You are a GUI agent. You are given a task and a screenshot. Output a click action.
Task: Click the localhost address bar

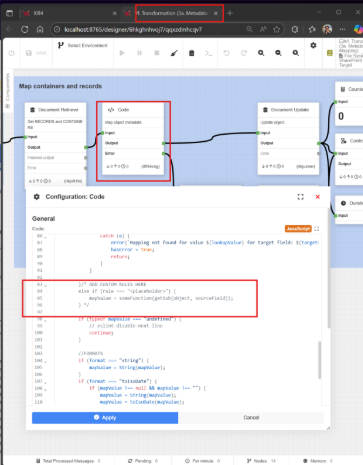[133, 29]
